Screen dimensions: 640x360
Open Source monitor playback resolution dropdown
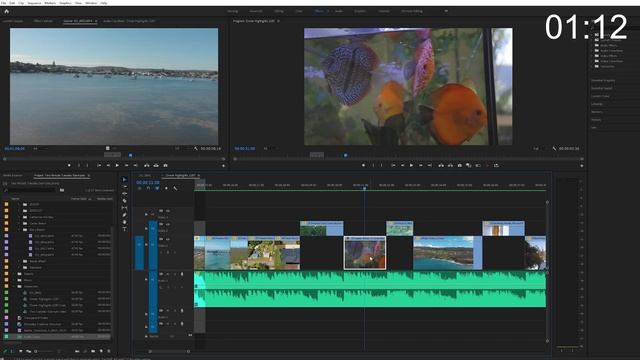(x=180, y=149)
